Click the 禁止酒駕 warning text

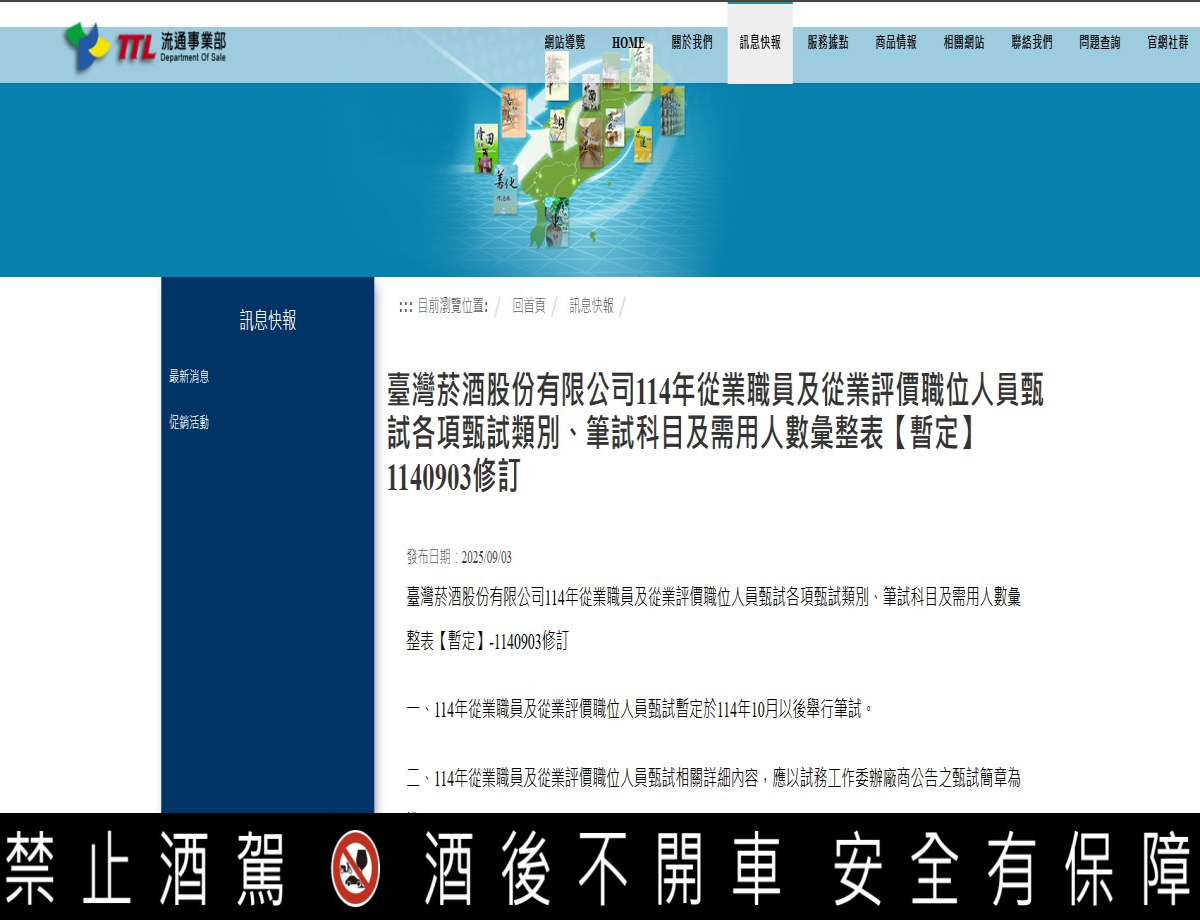click(146, 868)
